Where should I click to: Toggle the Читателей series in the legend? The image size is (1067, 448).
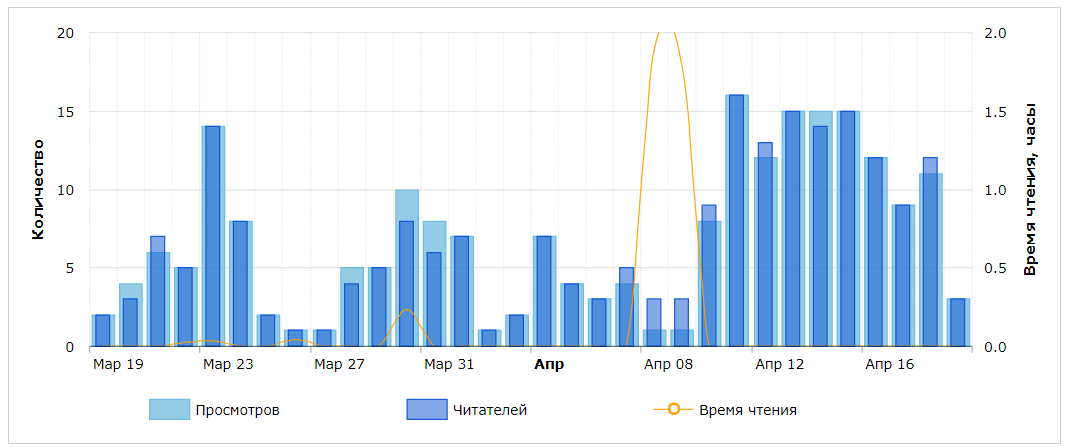[466, 410]
